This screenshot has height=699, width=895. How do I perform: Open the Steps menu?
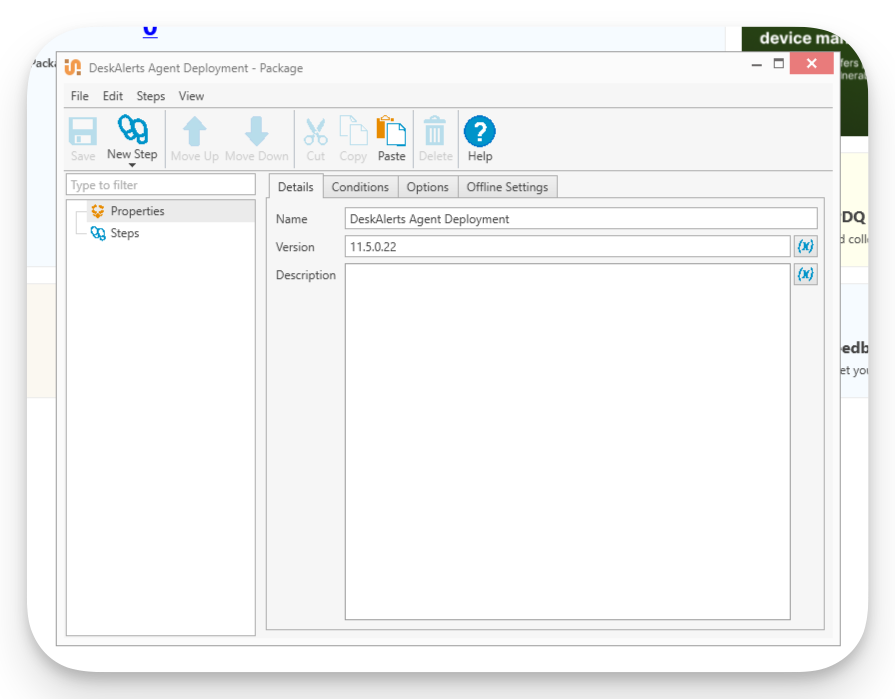coord(150,95)
